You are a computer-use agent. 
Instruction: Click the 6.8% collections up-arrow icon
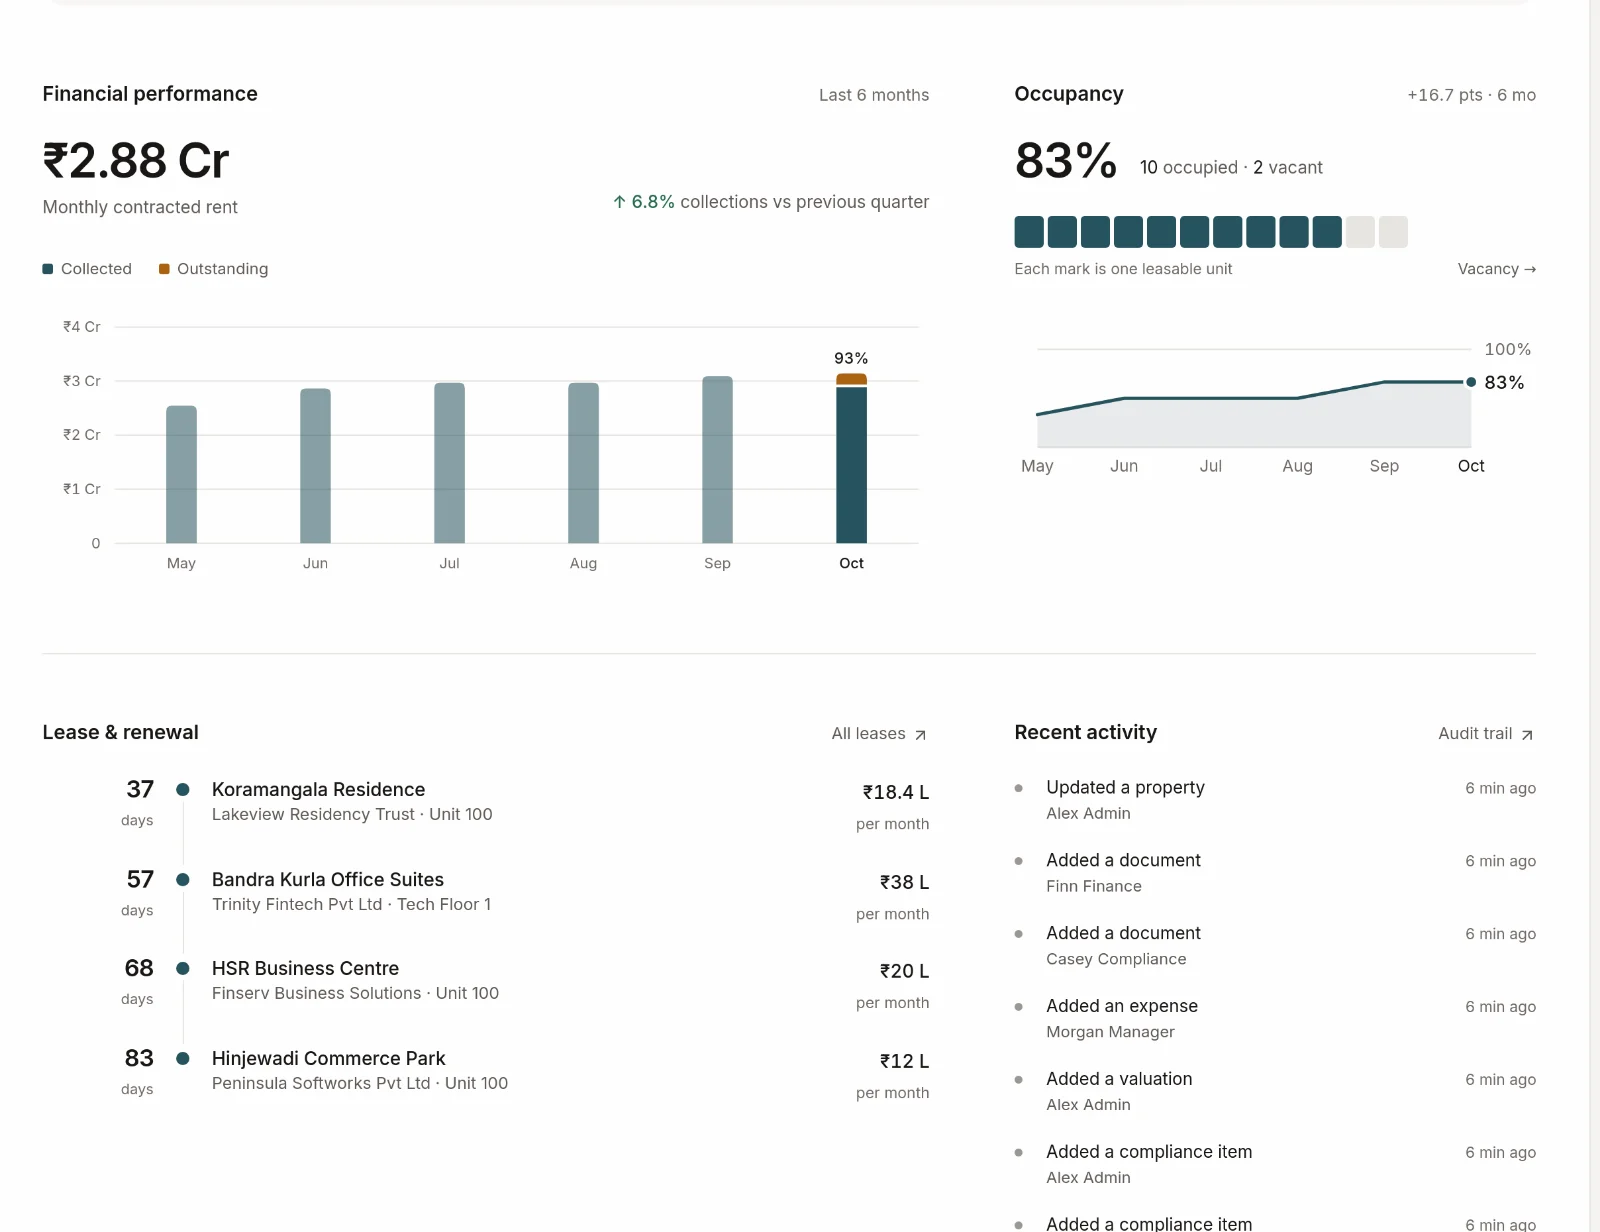(x=619, y=202)
